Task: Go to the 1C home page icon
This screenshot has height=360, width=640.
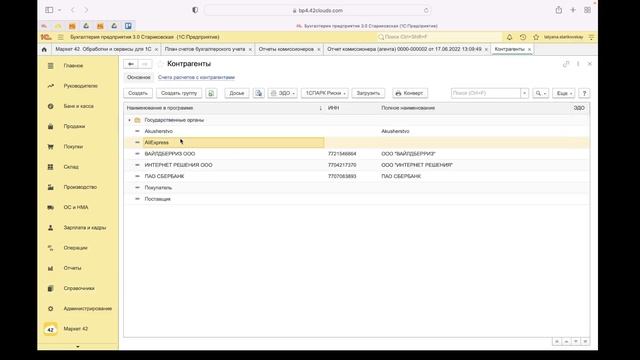Action: pyautogui.click(x=44, y=49)
